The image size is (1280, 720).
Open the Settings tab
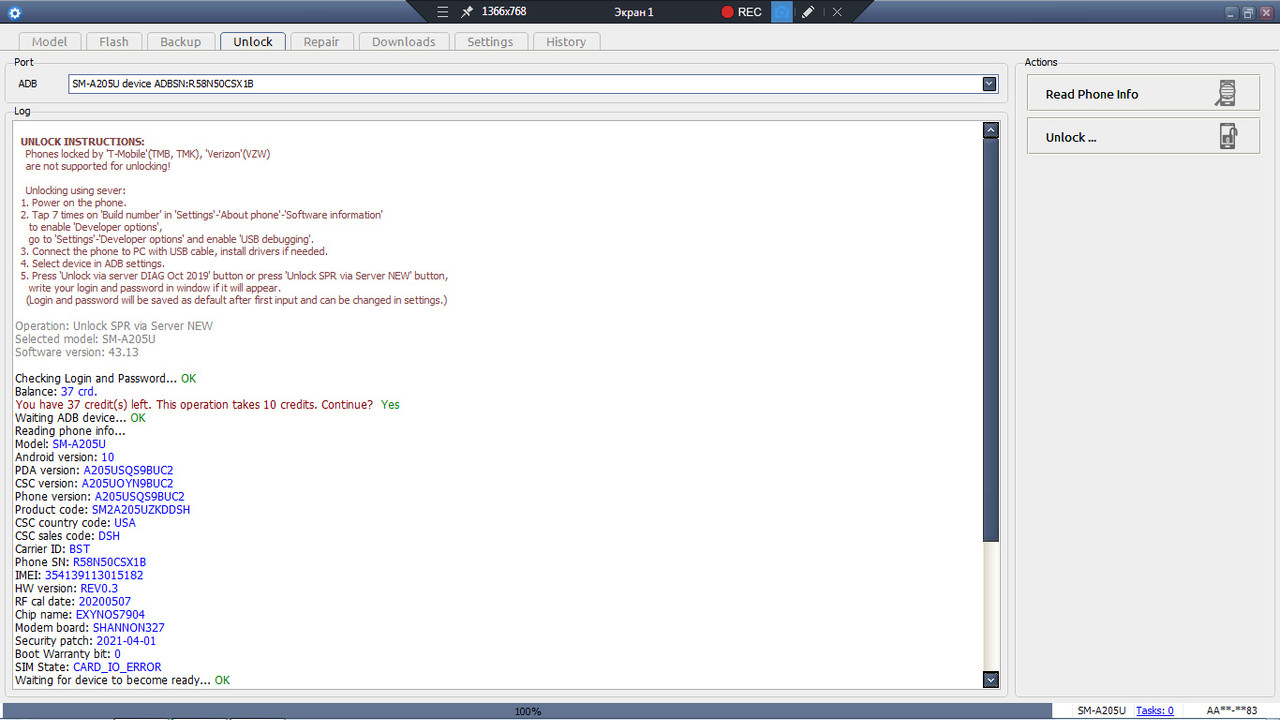tap(490, 41)
